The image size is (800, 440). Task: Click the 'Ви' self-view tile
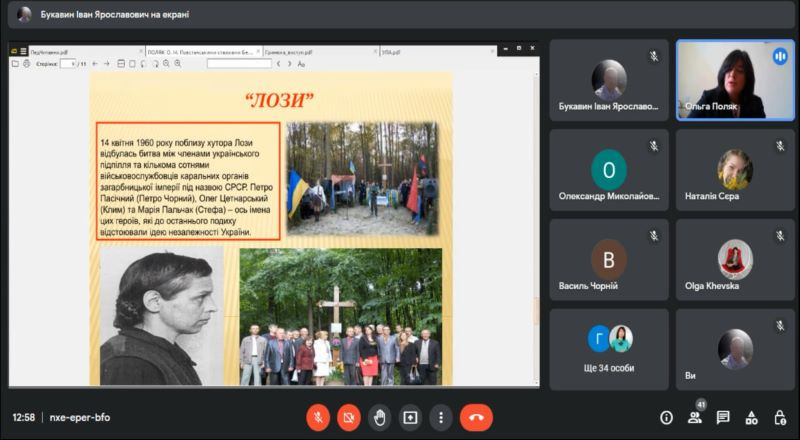click(735, 350)
